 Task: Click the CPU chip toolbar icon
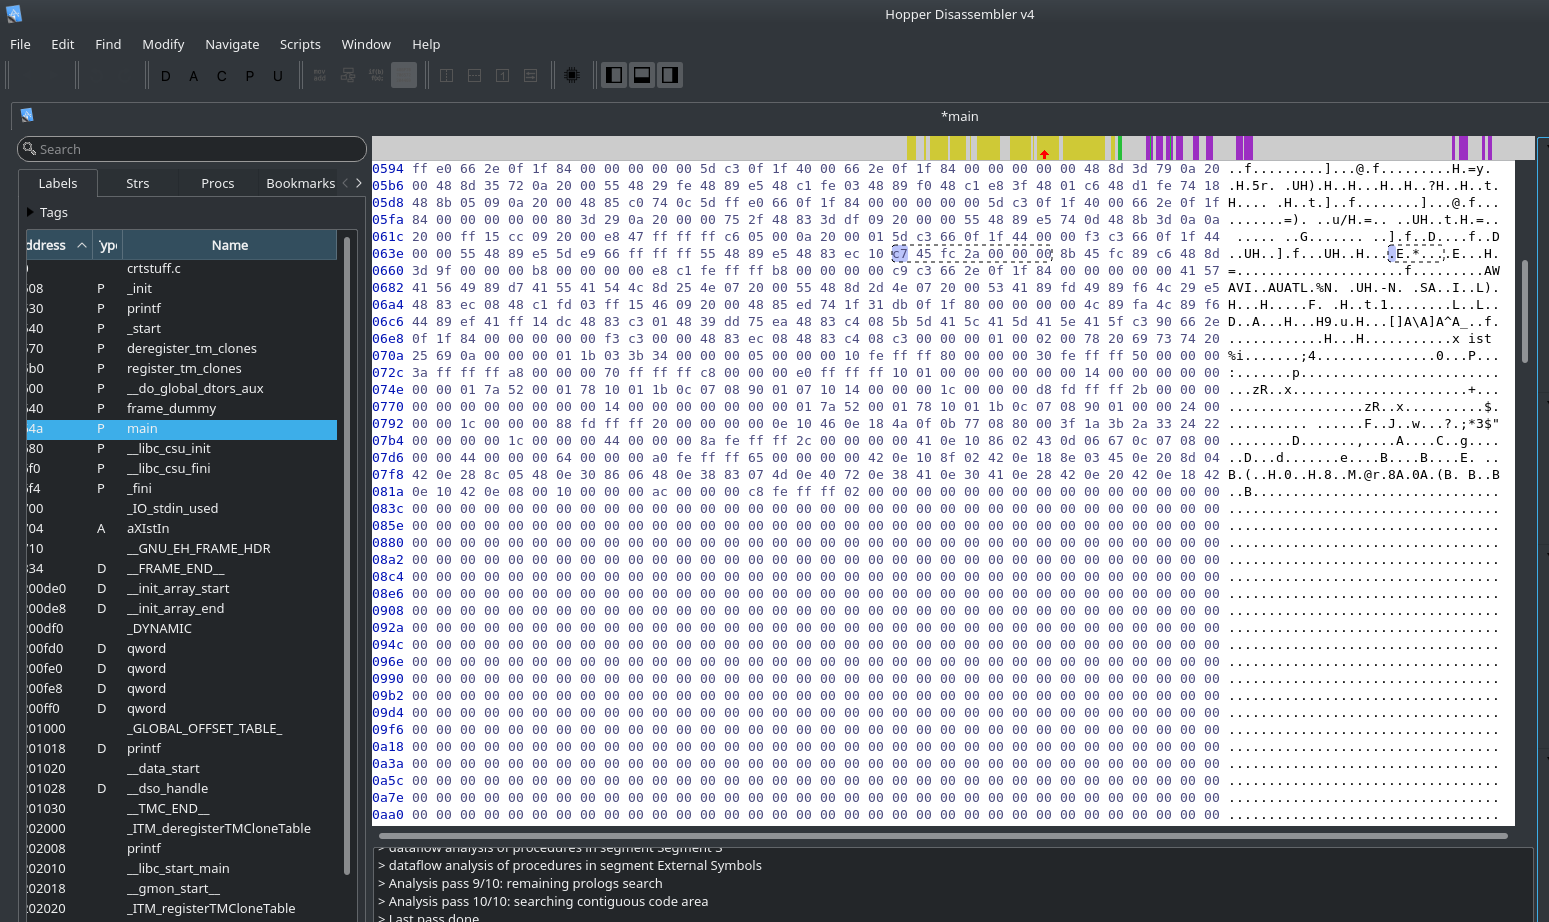tap(572, 75)
